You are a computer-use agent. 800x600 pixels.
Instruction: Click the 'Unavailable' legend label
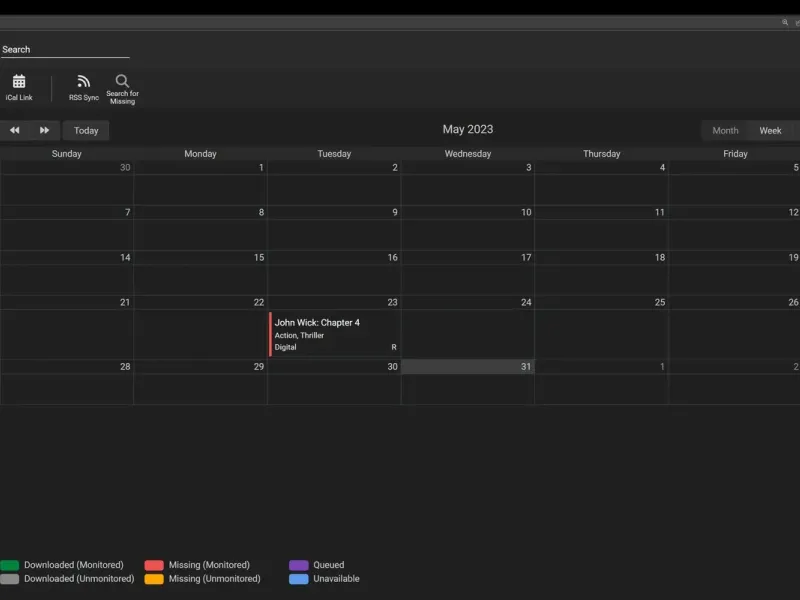[336, 579]
